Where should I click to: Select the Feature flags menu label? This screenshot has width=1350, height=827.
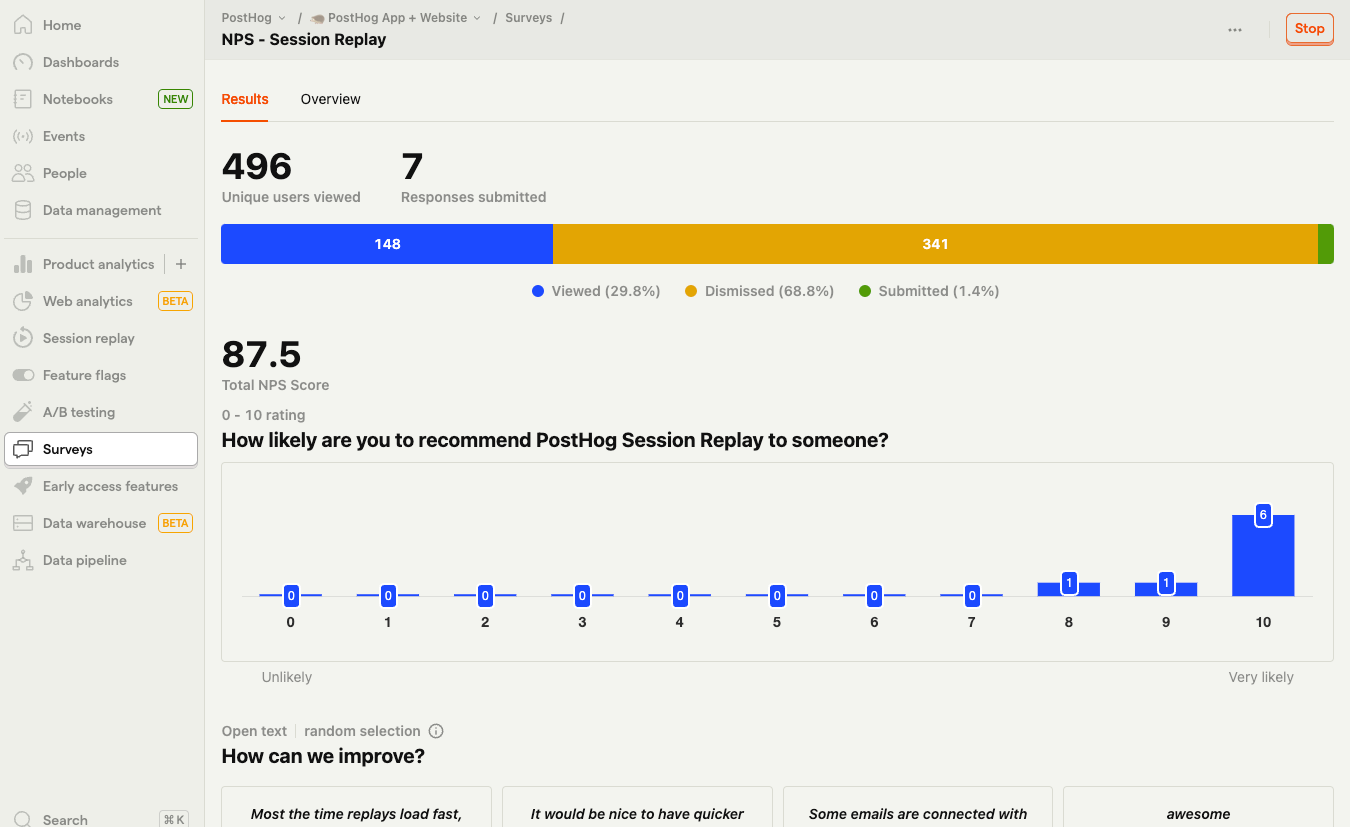point(85,375)
